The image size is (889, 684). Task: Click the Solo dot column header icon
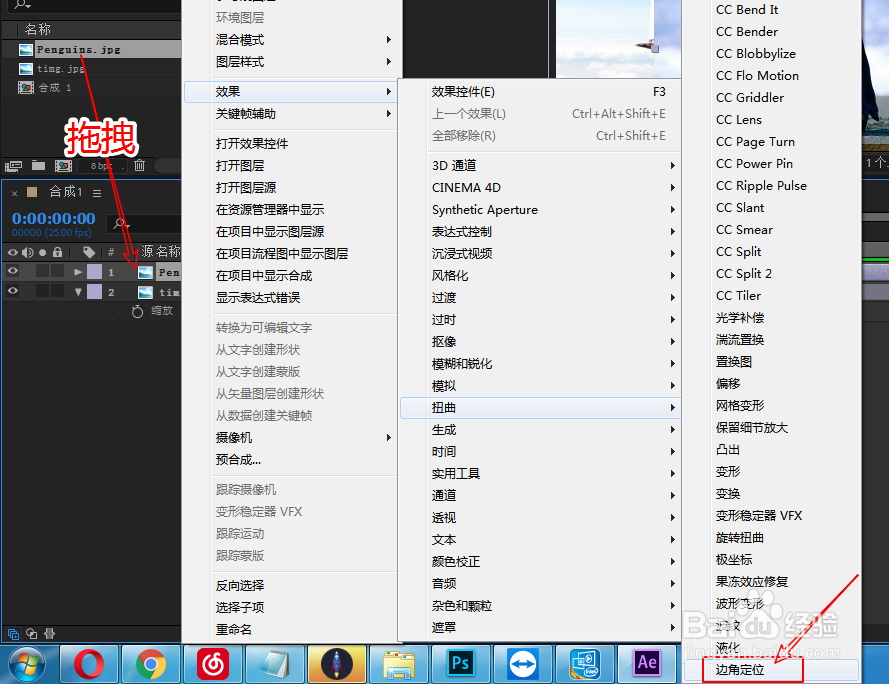43,252
